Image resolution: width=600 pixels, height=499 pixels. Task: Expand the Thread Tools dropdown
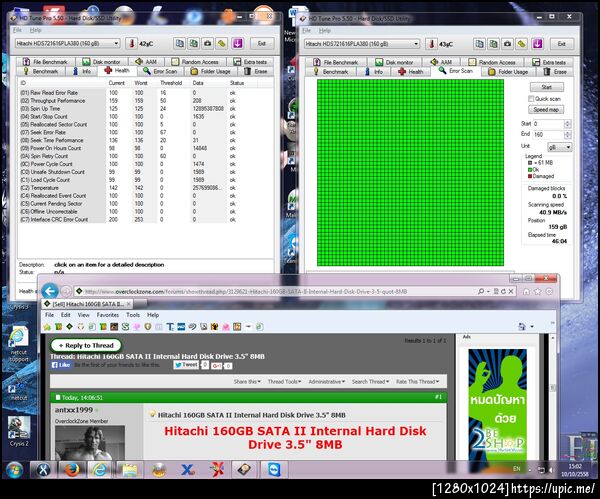pyautogui.click(x=284, y=382)
